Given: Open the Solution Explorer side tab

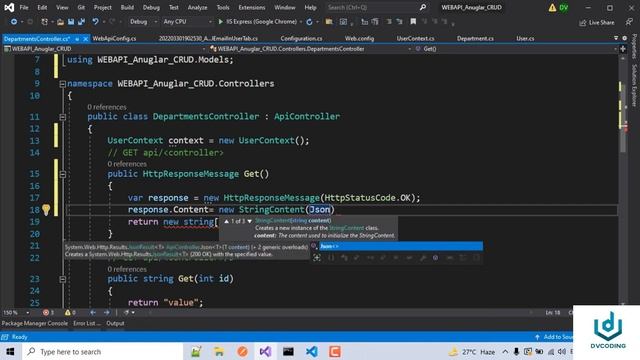Looking at the screenshot, I should 634,85.
